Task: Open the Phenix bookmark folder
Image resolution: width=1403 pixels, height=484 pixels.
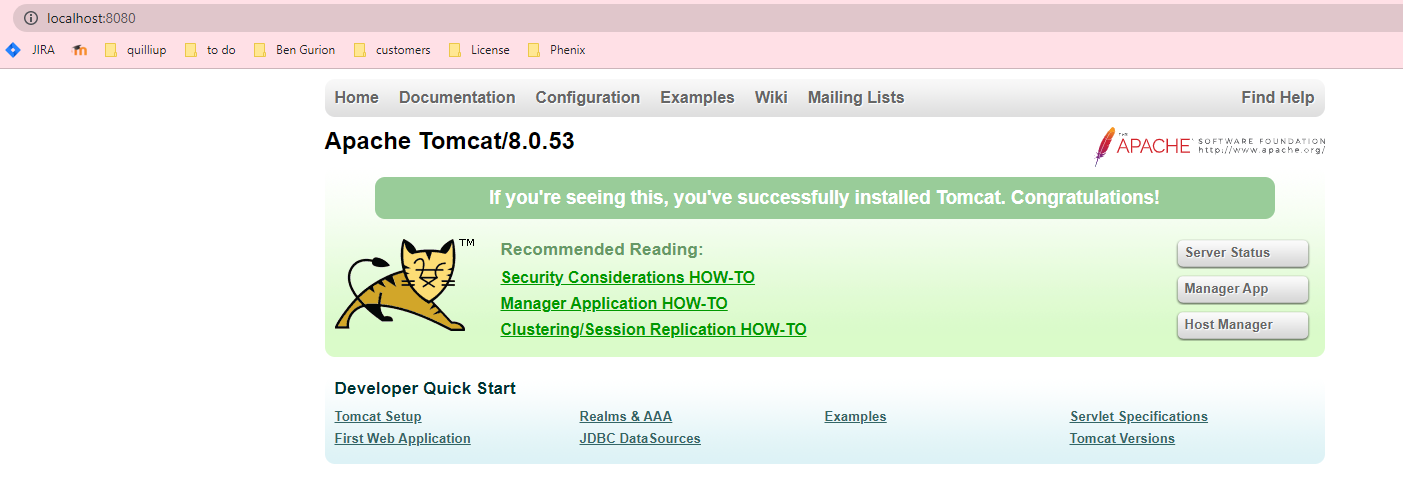Action: [556, 50]
